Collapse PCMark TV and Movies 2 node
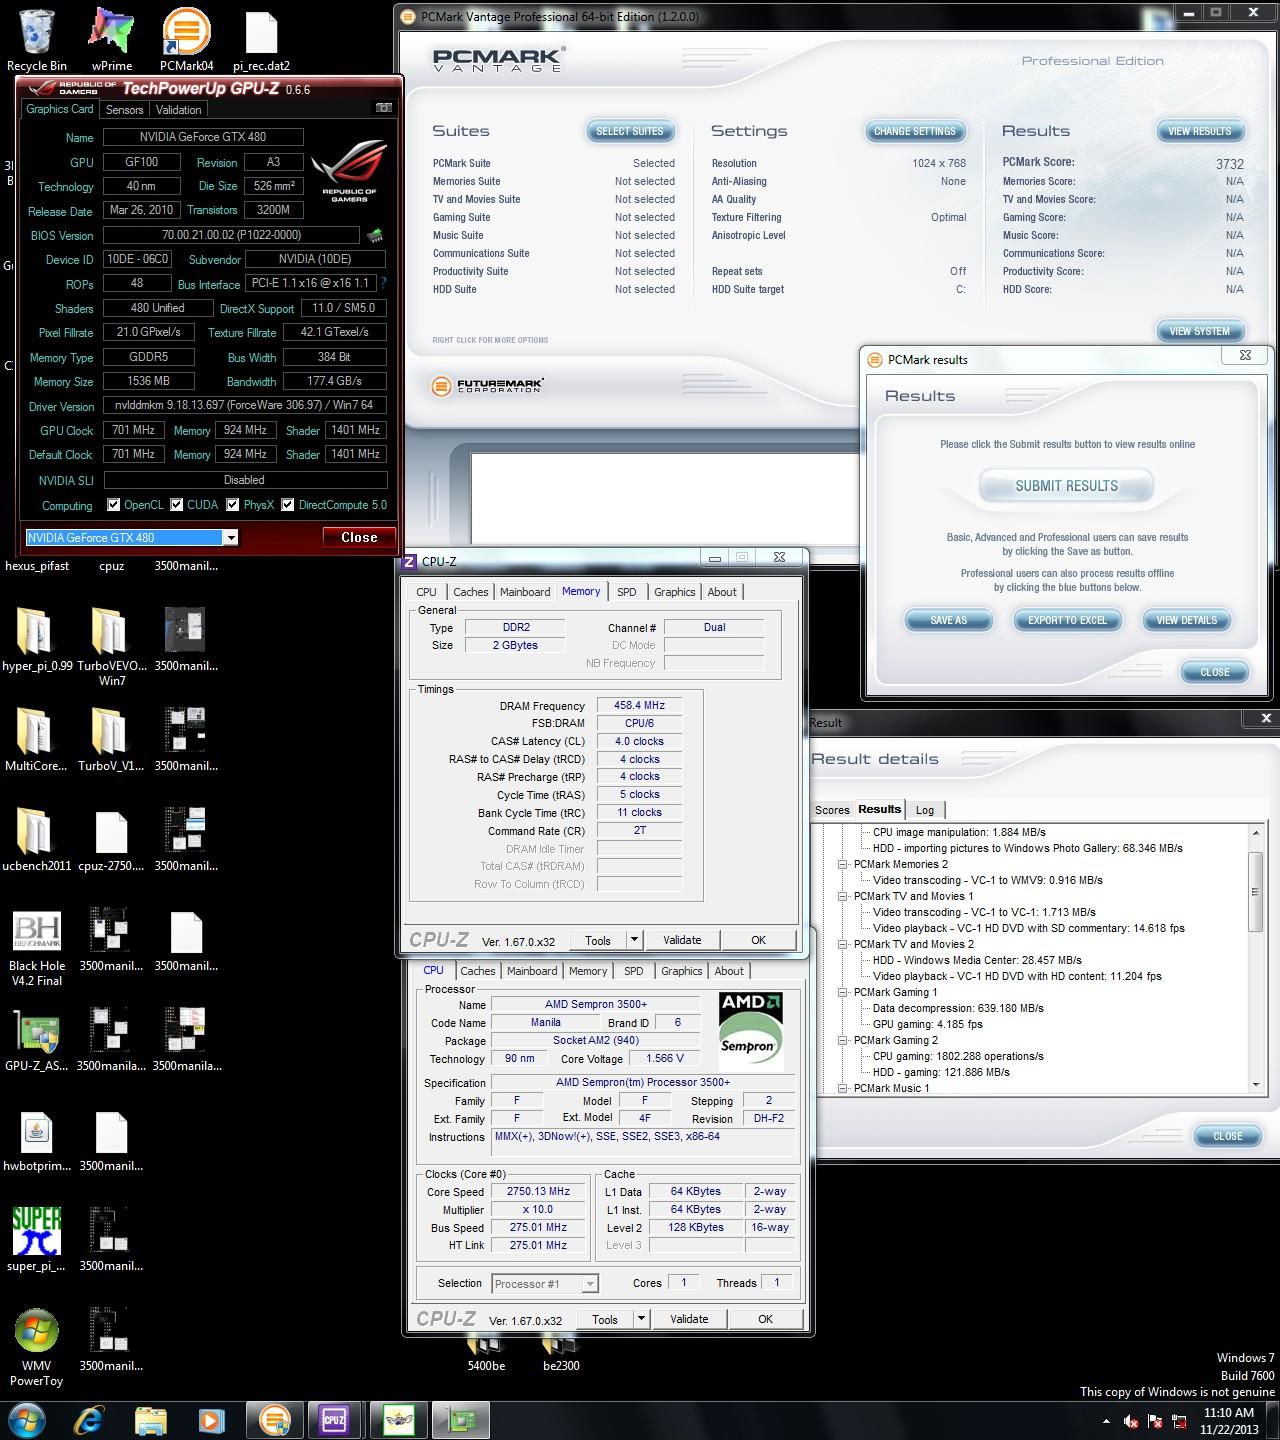The width and height of the screenshot is (1280, 1440). coord(843,944)
